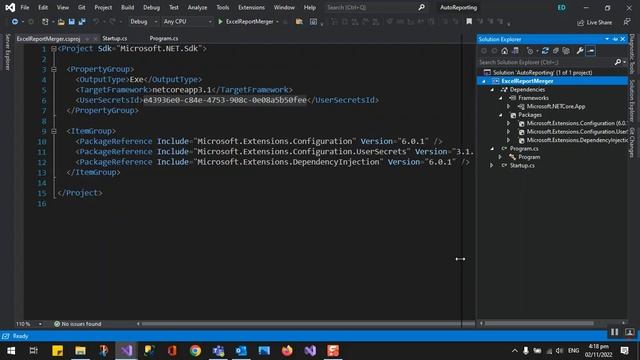Select Solution 'AutoReporting' root node

(542, 72)
